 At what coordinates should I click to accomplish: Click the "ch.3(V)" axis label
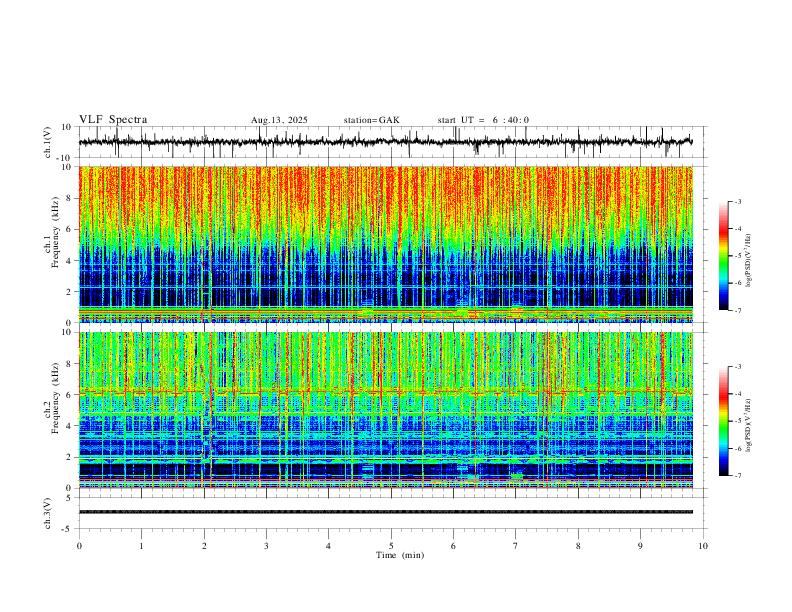(x=48, y=514)
